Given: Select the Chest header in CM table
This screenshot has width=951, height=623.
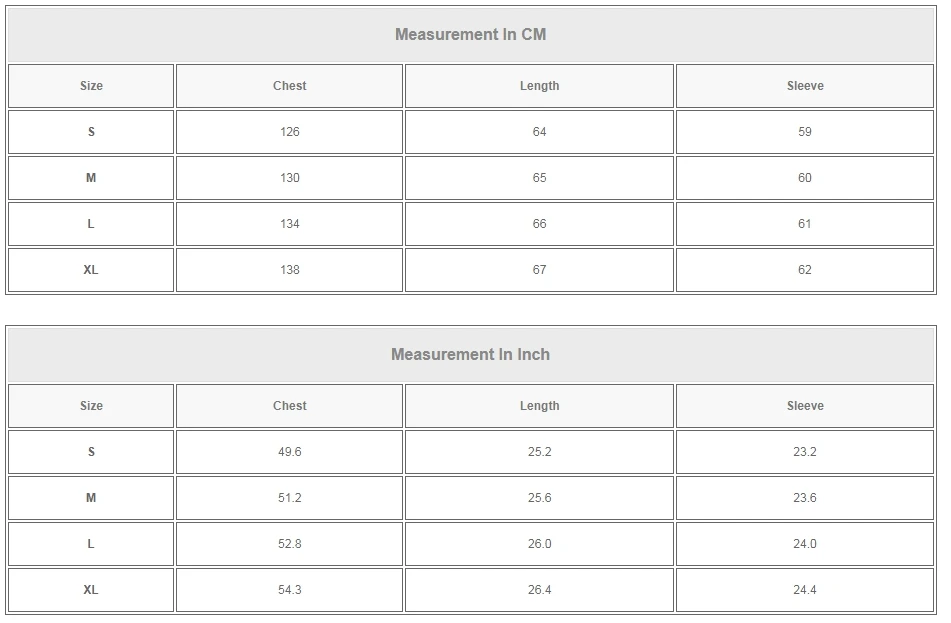Looking at the screenshot, I should 289,86.
